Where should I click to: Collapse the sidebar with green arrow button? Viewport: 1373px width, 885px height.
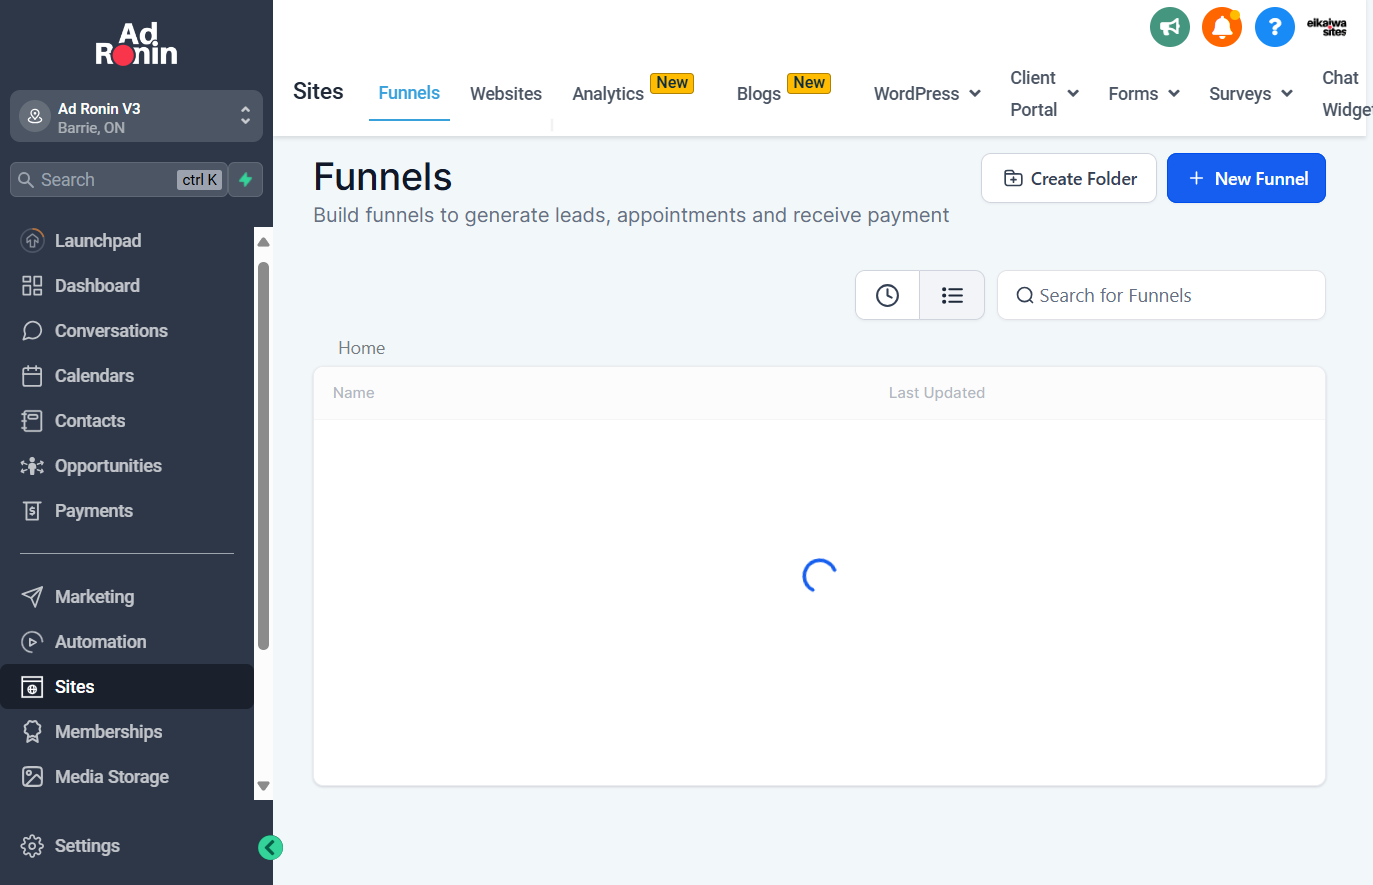[x=270, y=847]
